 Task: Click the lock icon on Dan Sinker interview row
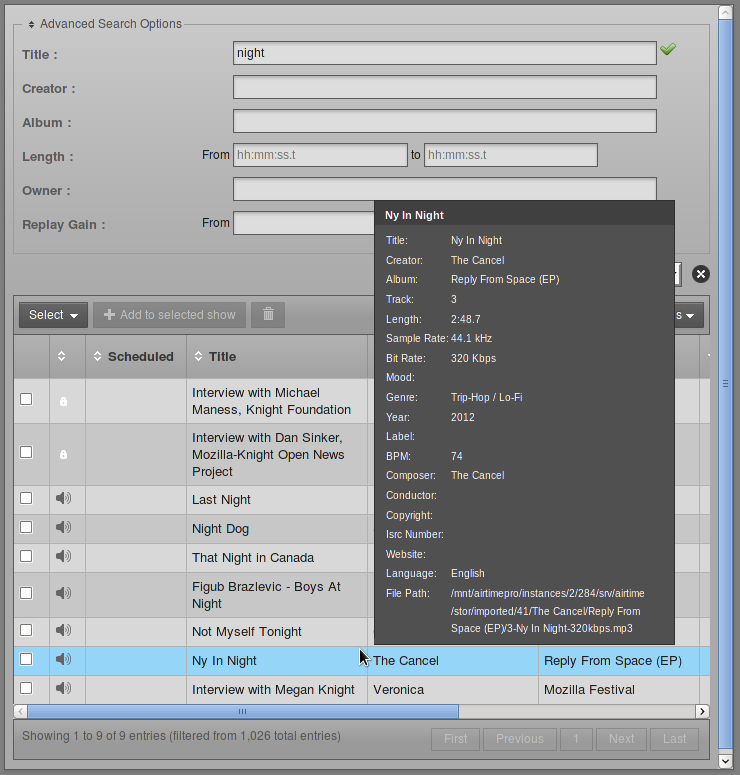click(x=63, y=454)
